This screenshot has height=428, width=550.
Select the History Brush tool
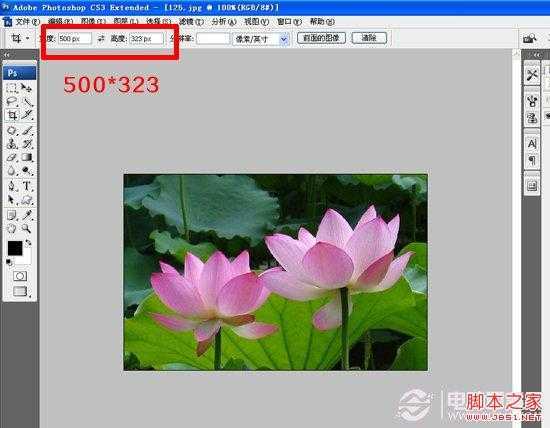click(x=27, y=144)
